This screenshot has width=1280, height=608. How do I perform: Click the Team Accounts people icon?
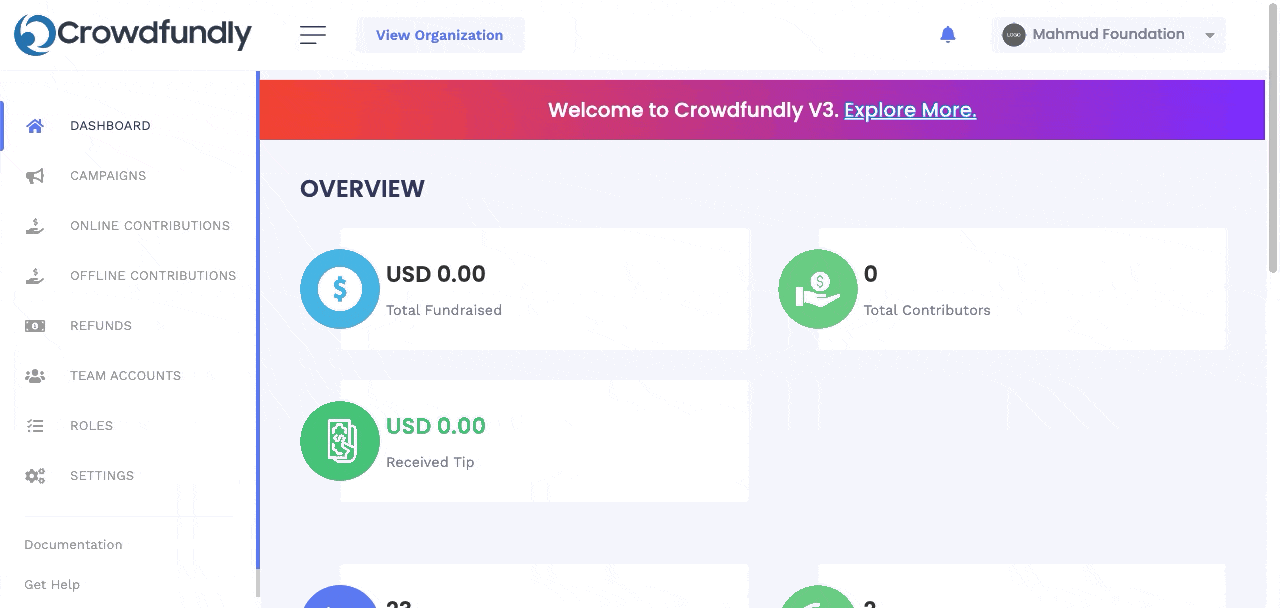click(x=35, y=376)
